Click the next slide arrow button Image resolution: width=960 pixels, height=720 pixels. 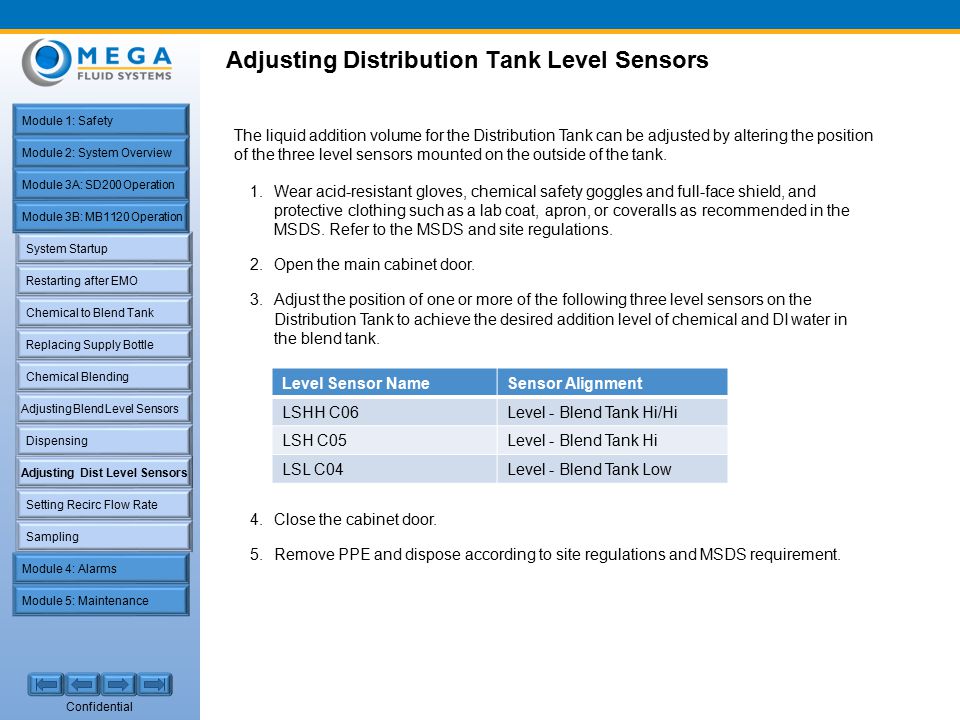point(118,684)
